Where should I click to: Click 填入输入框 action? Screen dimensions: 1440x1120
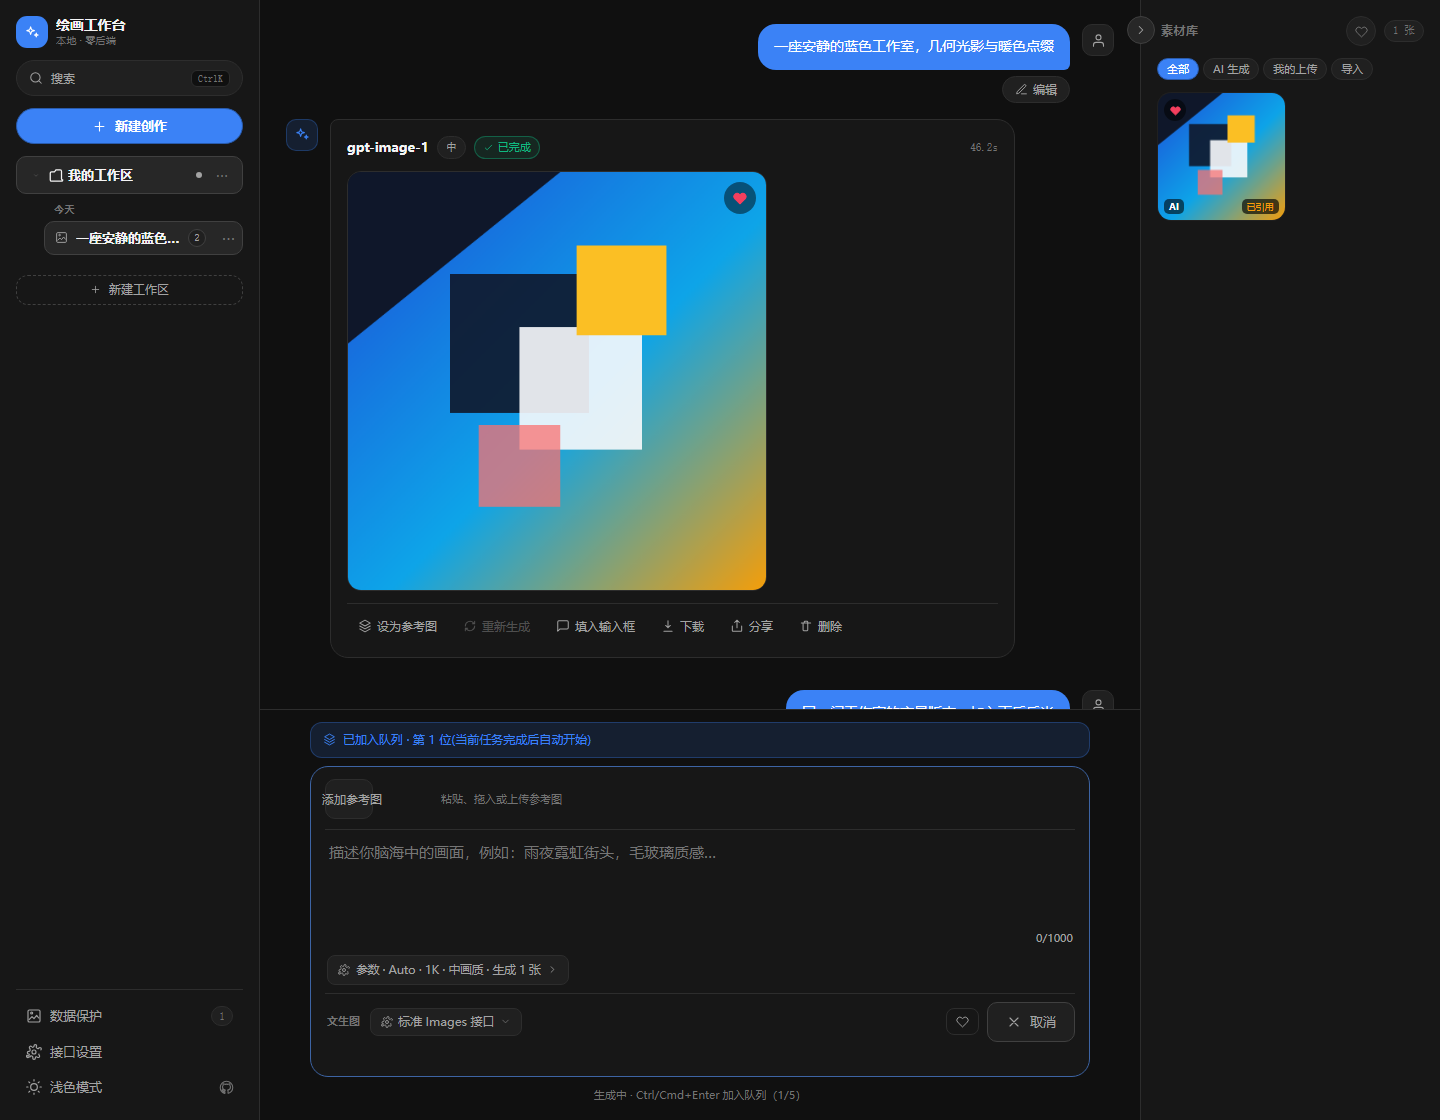(596, 626)
